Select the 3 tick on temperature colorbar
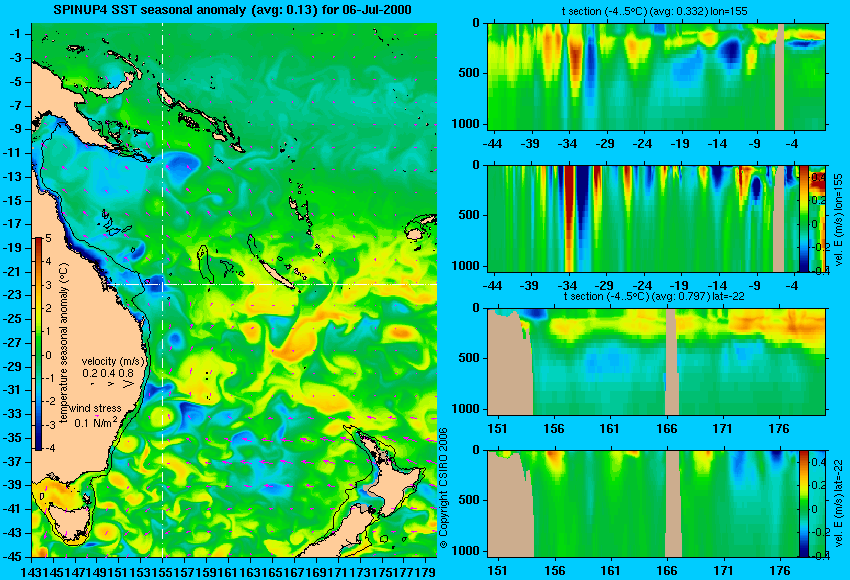Image resolution: width=850 pixels, height=580 pixels. pyautogui.click(x=48, y=285)
